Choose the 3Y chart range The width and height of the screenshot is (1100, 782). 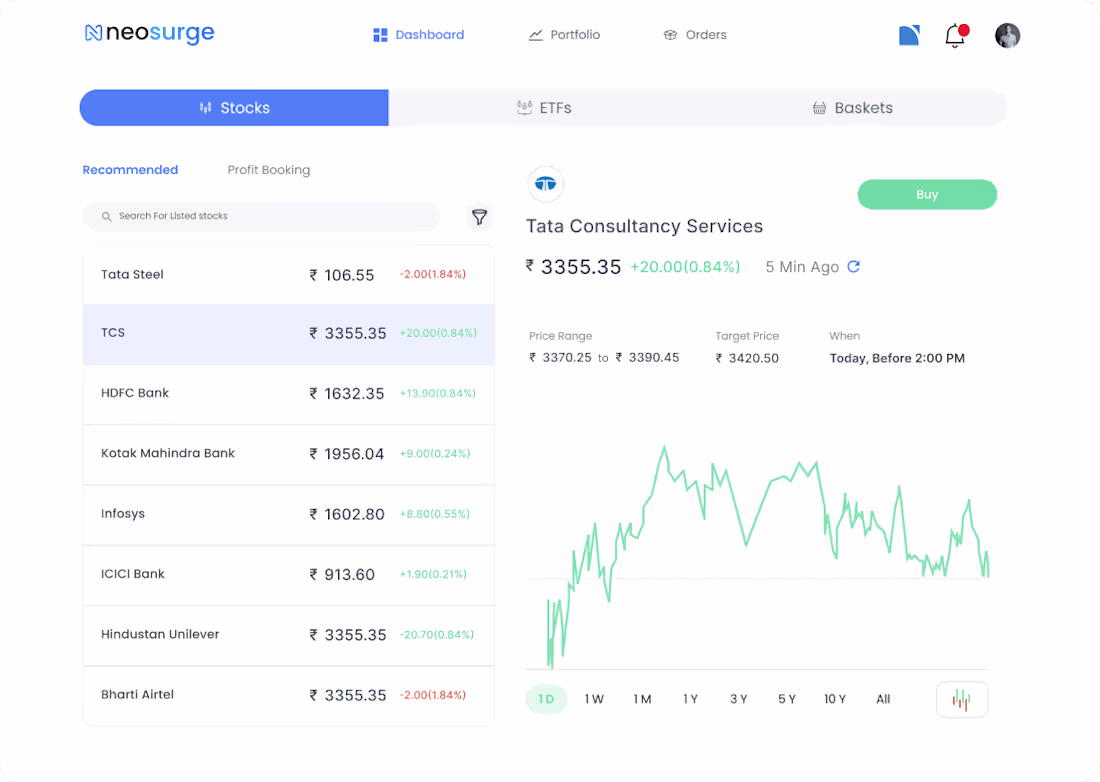point(739,699)
